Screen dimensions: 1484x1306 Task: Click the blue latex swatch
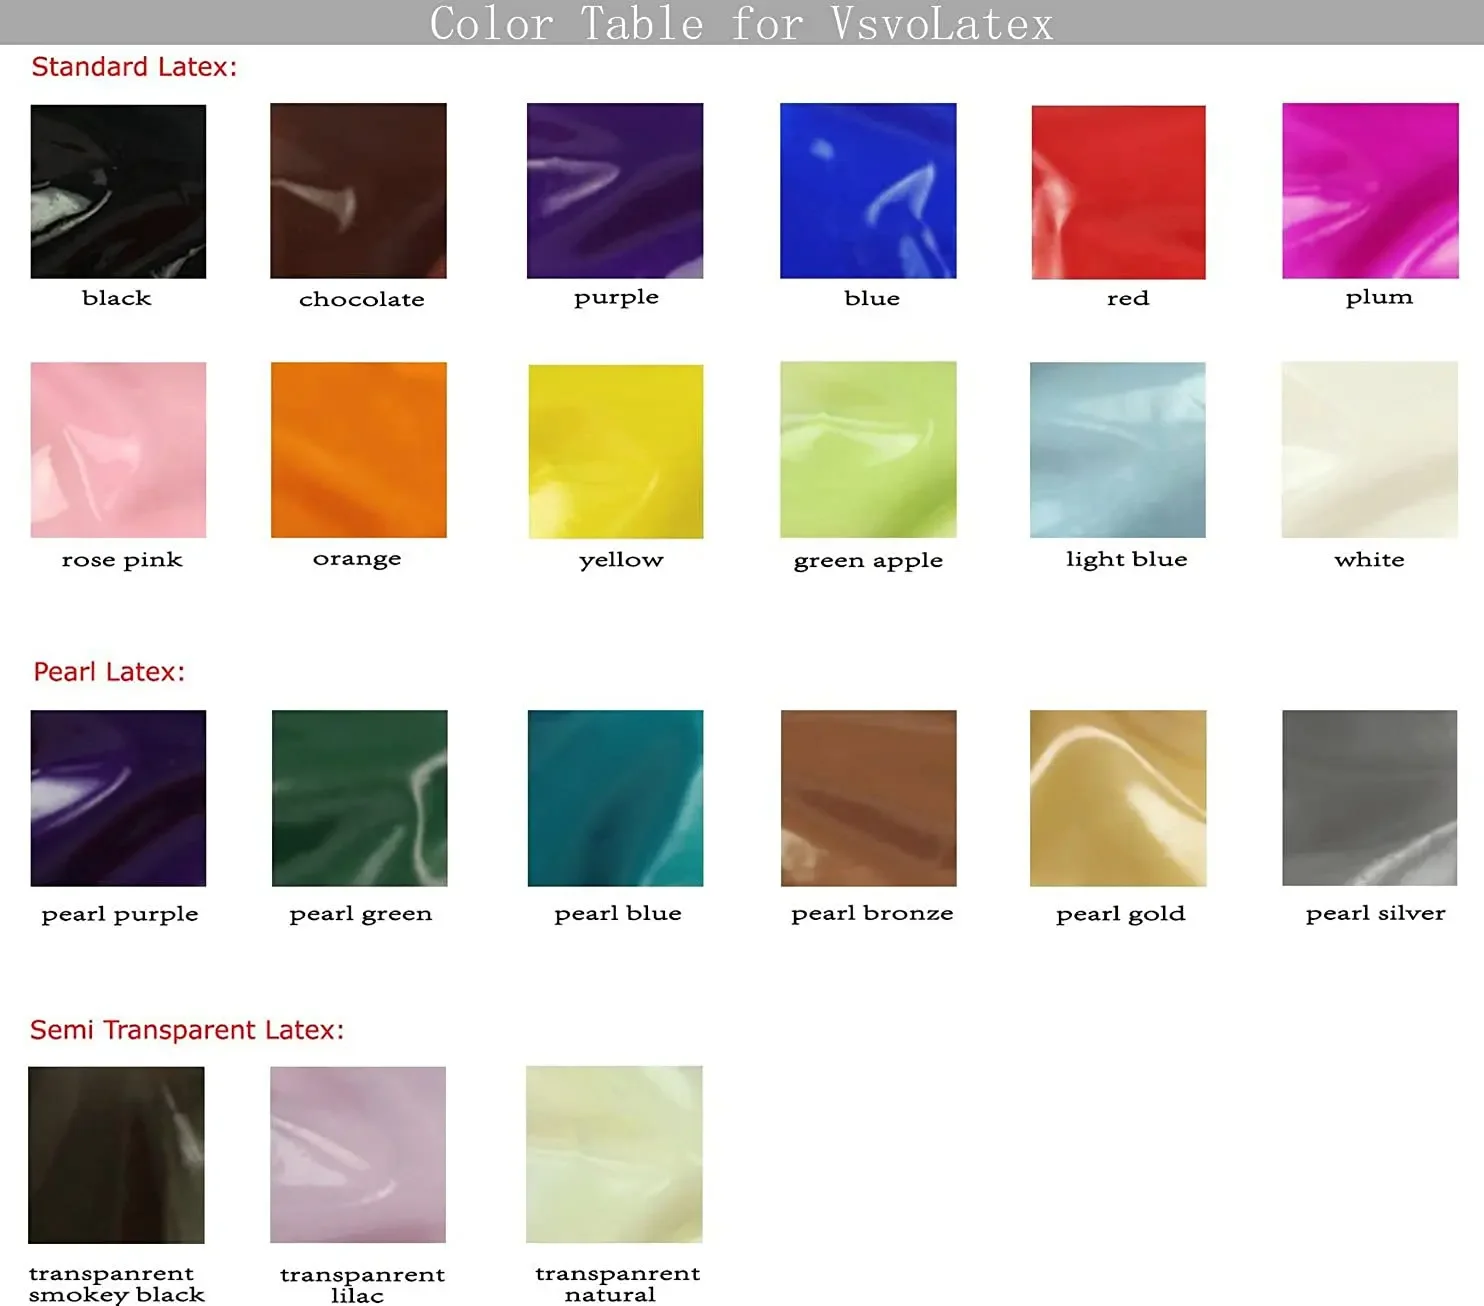[868, 191]
